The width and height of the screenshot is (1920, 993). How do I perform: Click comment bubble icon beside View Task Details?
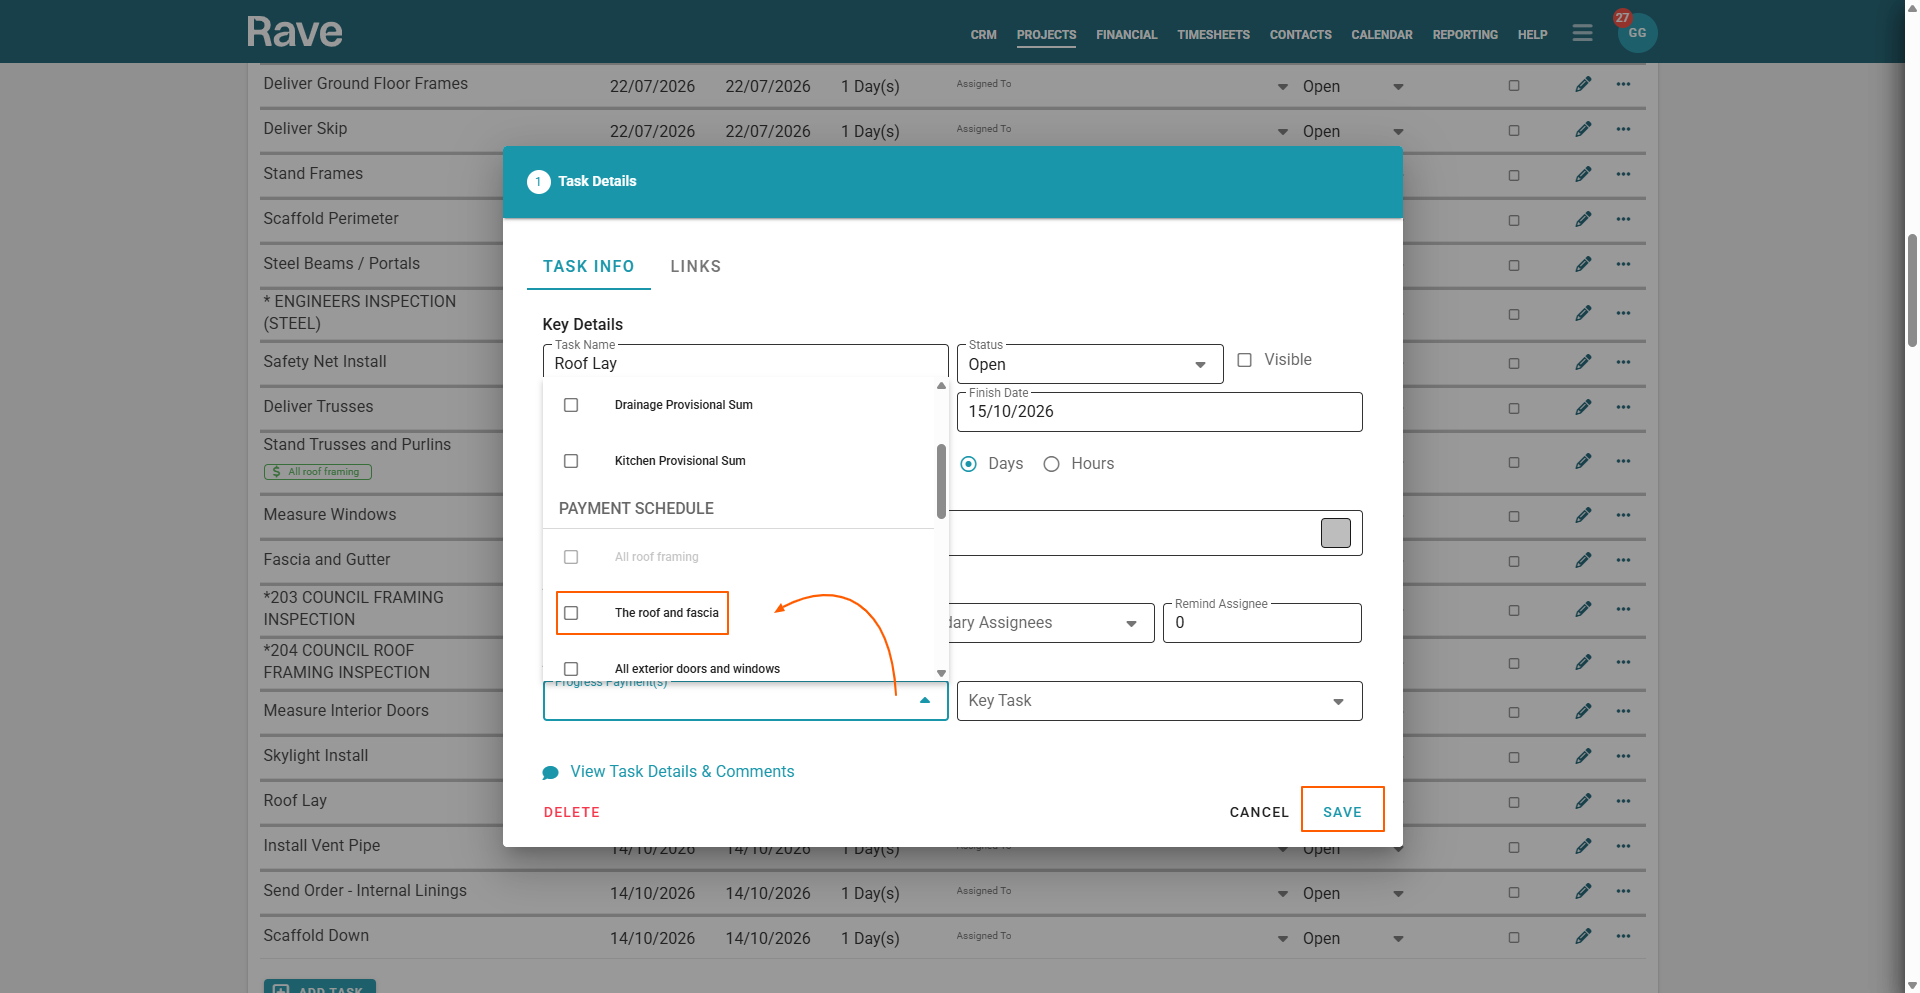click(550, 773)
